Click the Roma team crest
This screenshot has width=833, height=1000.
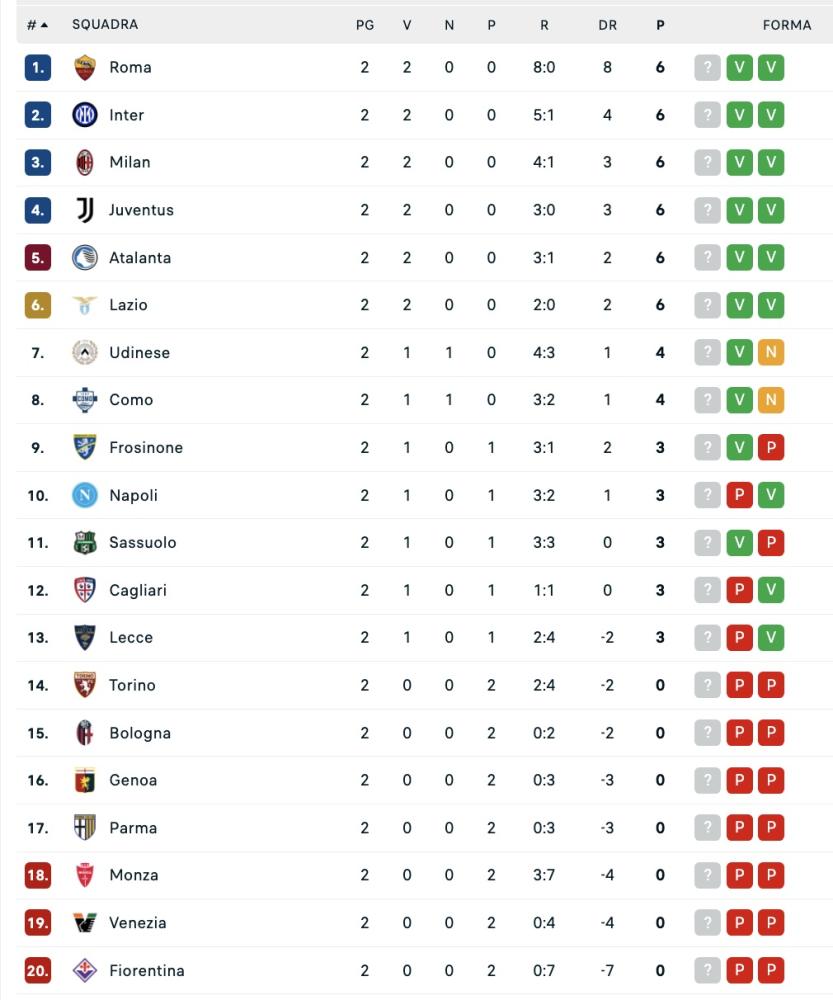pyautogui.click(x=85, y=68)
